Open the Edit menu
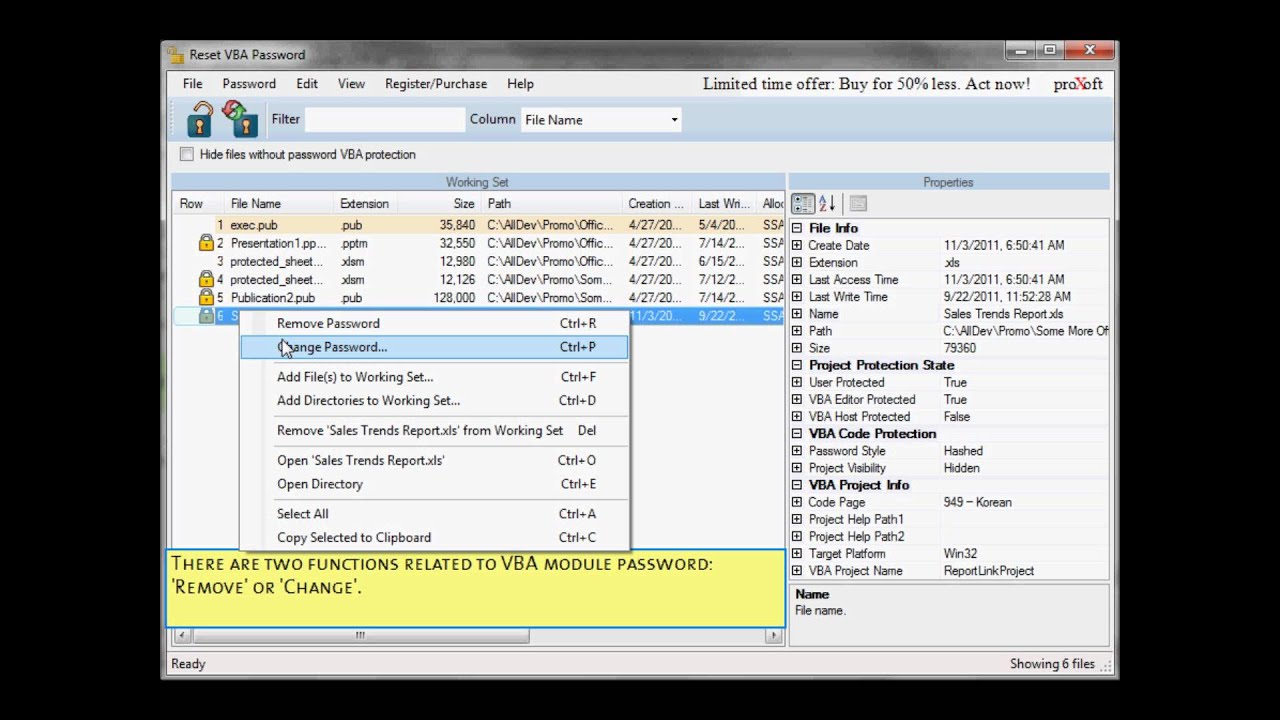Image resolution: width=1280 pixels, height=720 pixels. 307,84
